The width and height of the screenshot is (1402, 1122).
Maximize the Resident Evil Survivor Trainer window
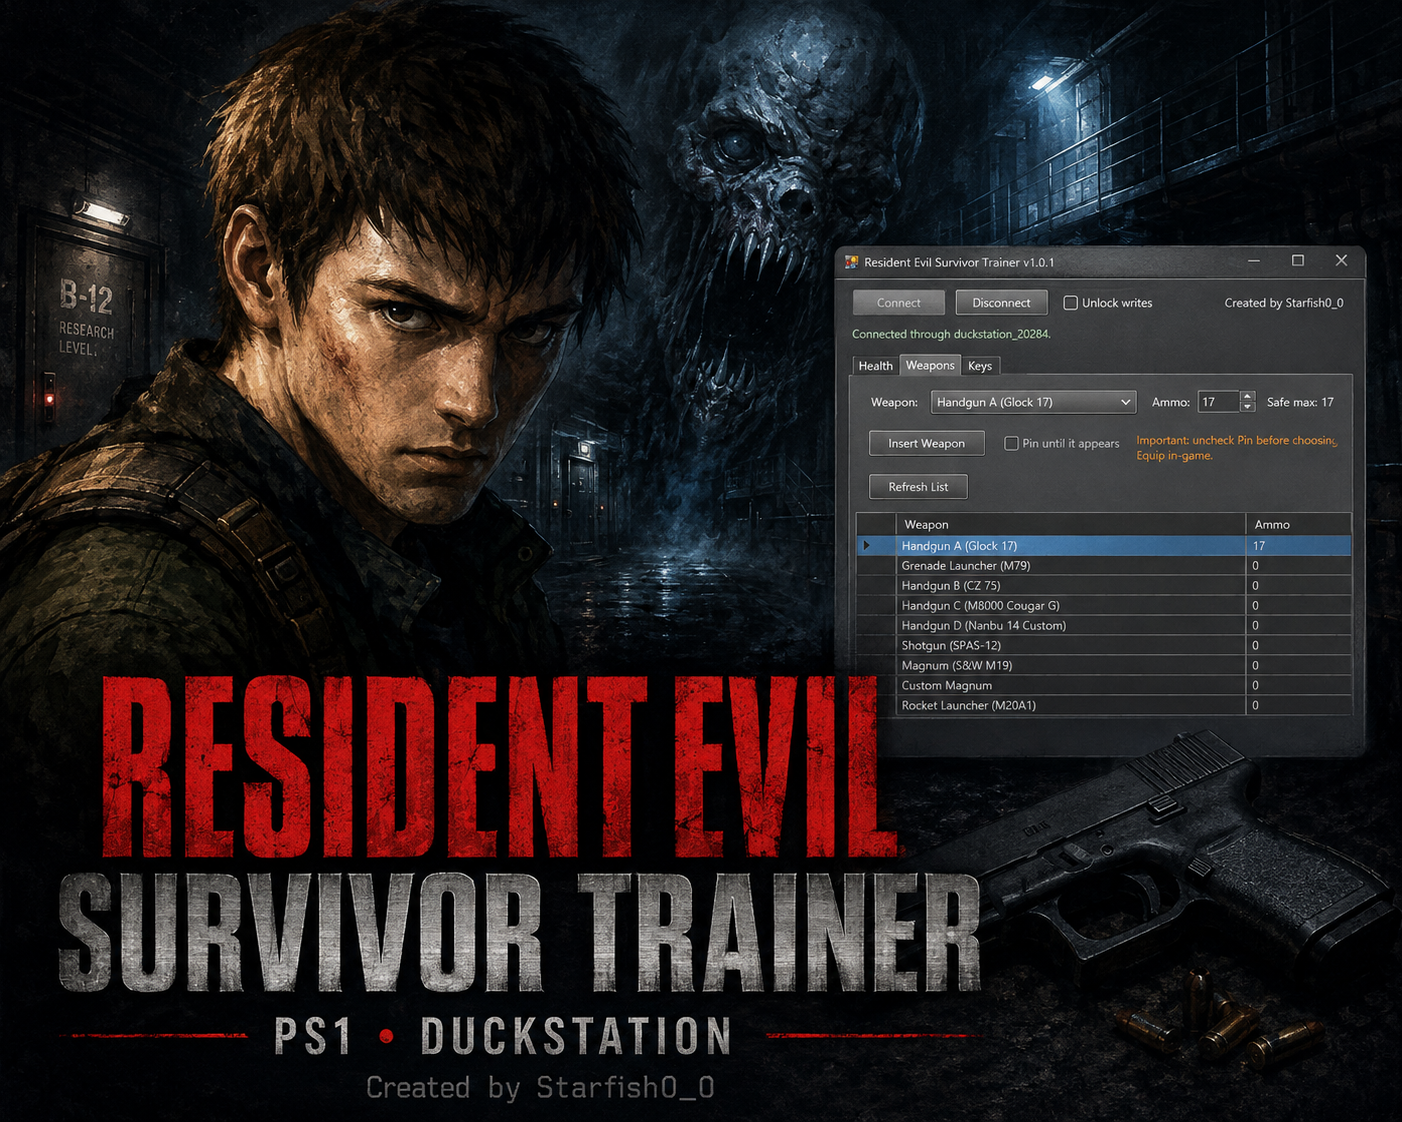tap(1298, 261)
